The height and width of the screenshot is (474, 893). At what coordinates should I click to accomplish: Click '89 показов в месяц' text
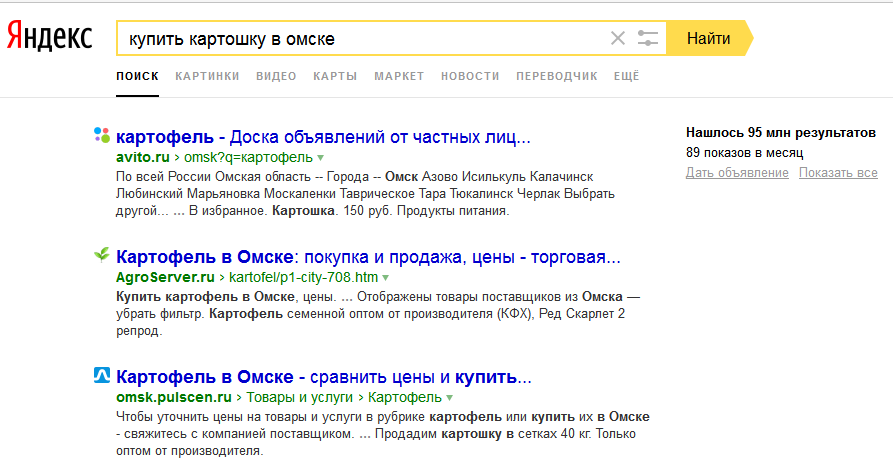click(744, 153)
